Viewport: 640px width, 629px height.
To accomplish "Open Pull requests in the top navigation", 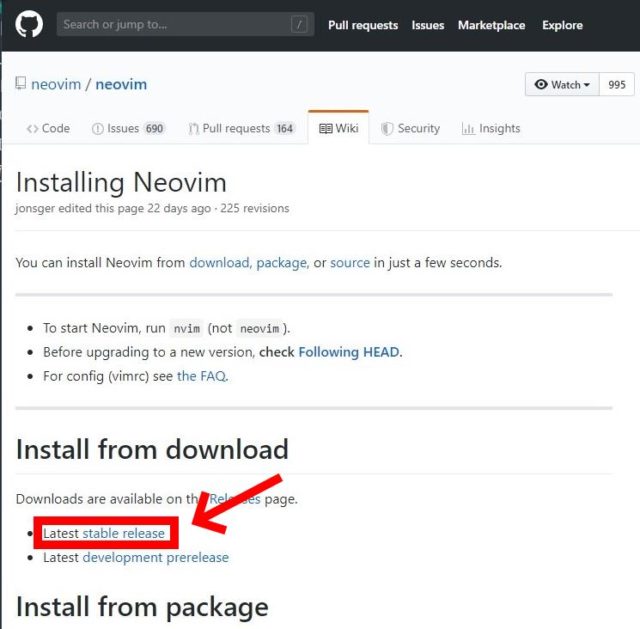I will (363, 25).
